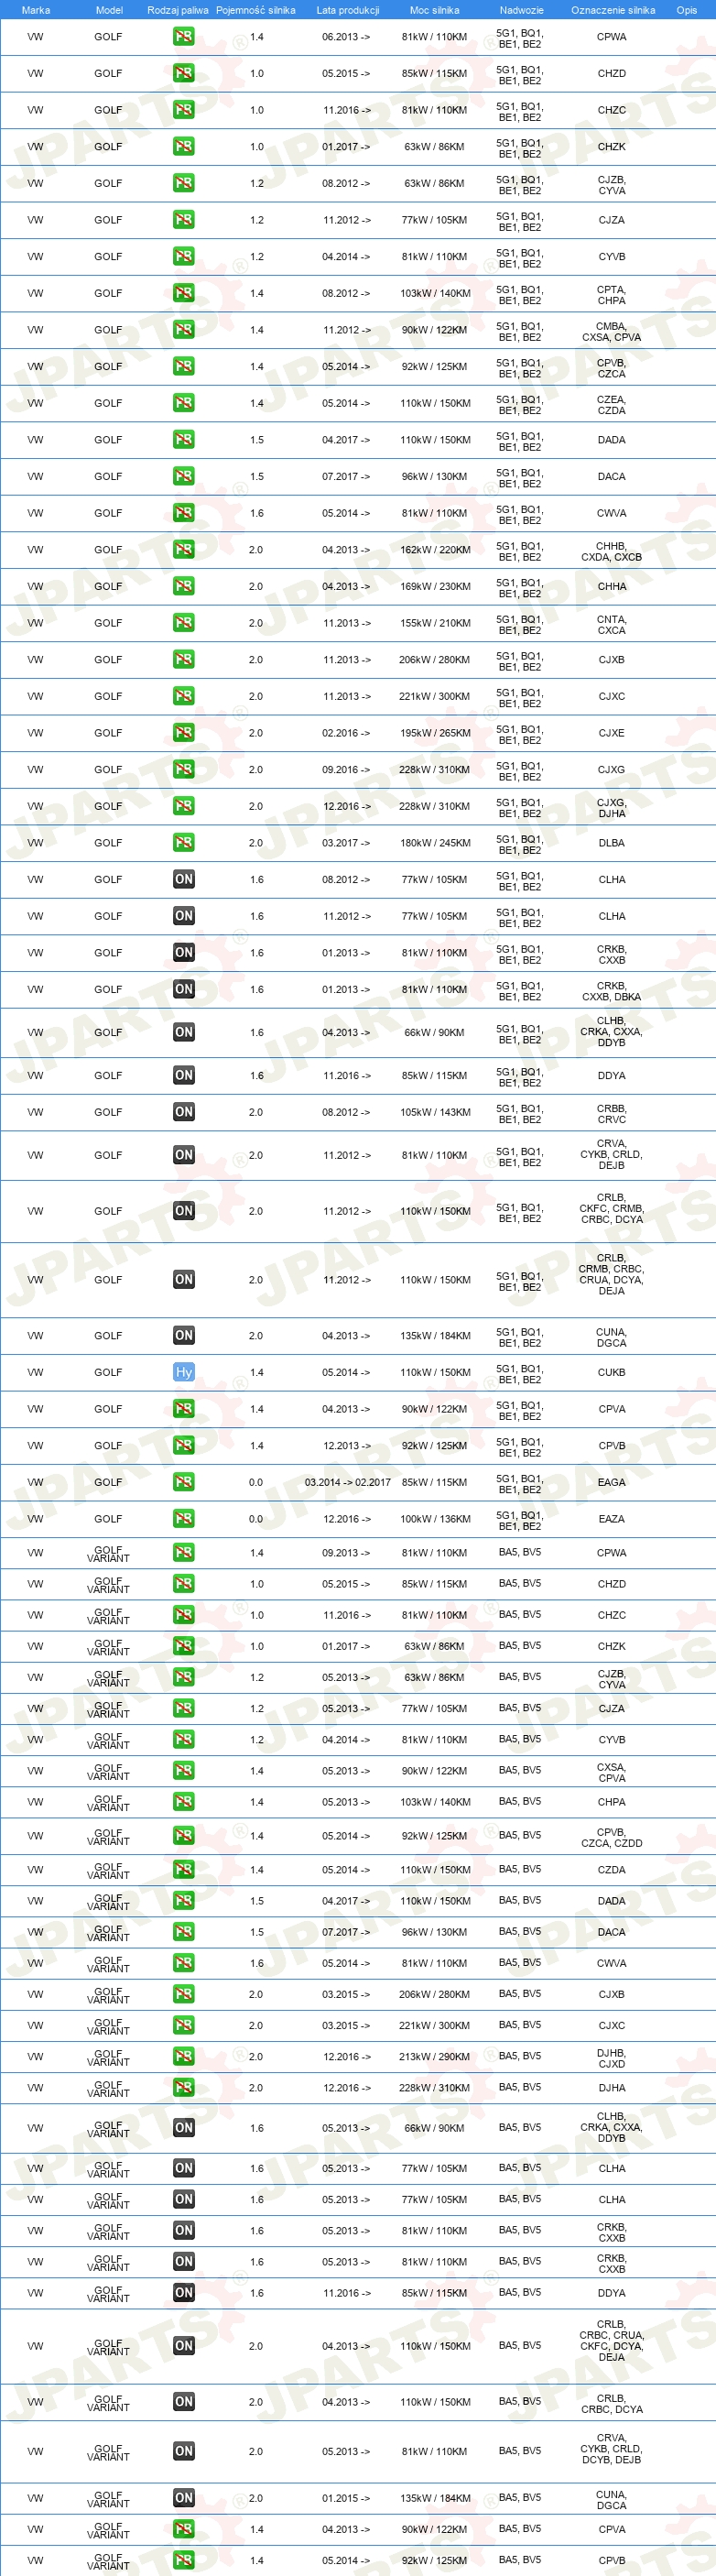Click fuel icon in EAGA row
This screenshot has width=716, height=2576.
click(183, 1482)
